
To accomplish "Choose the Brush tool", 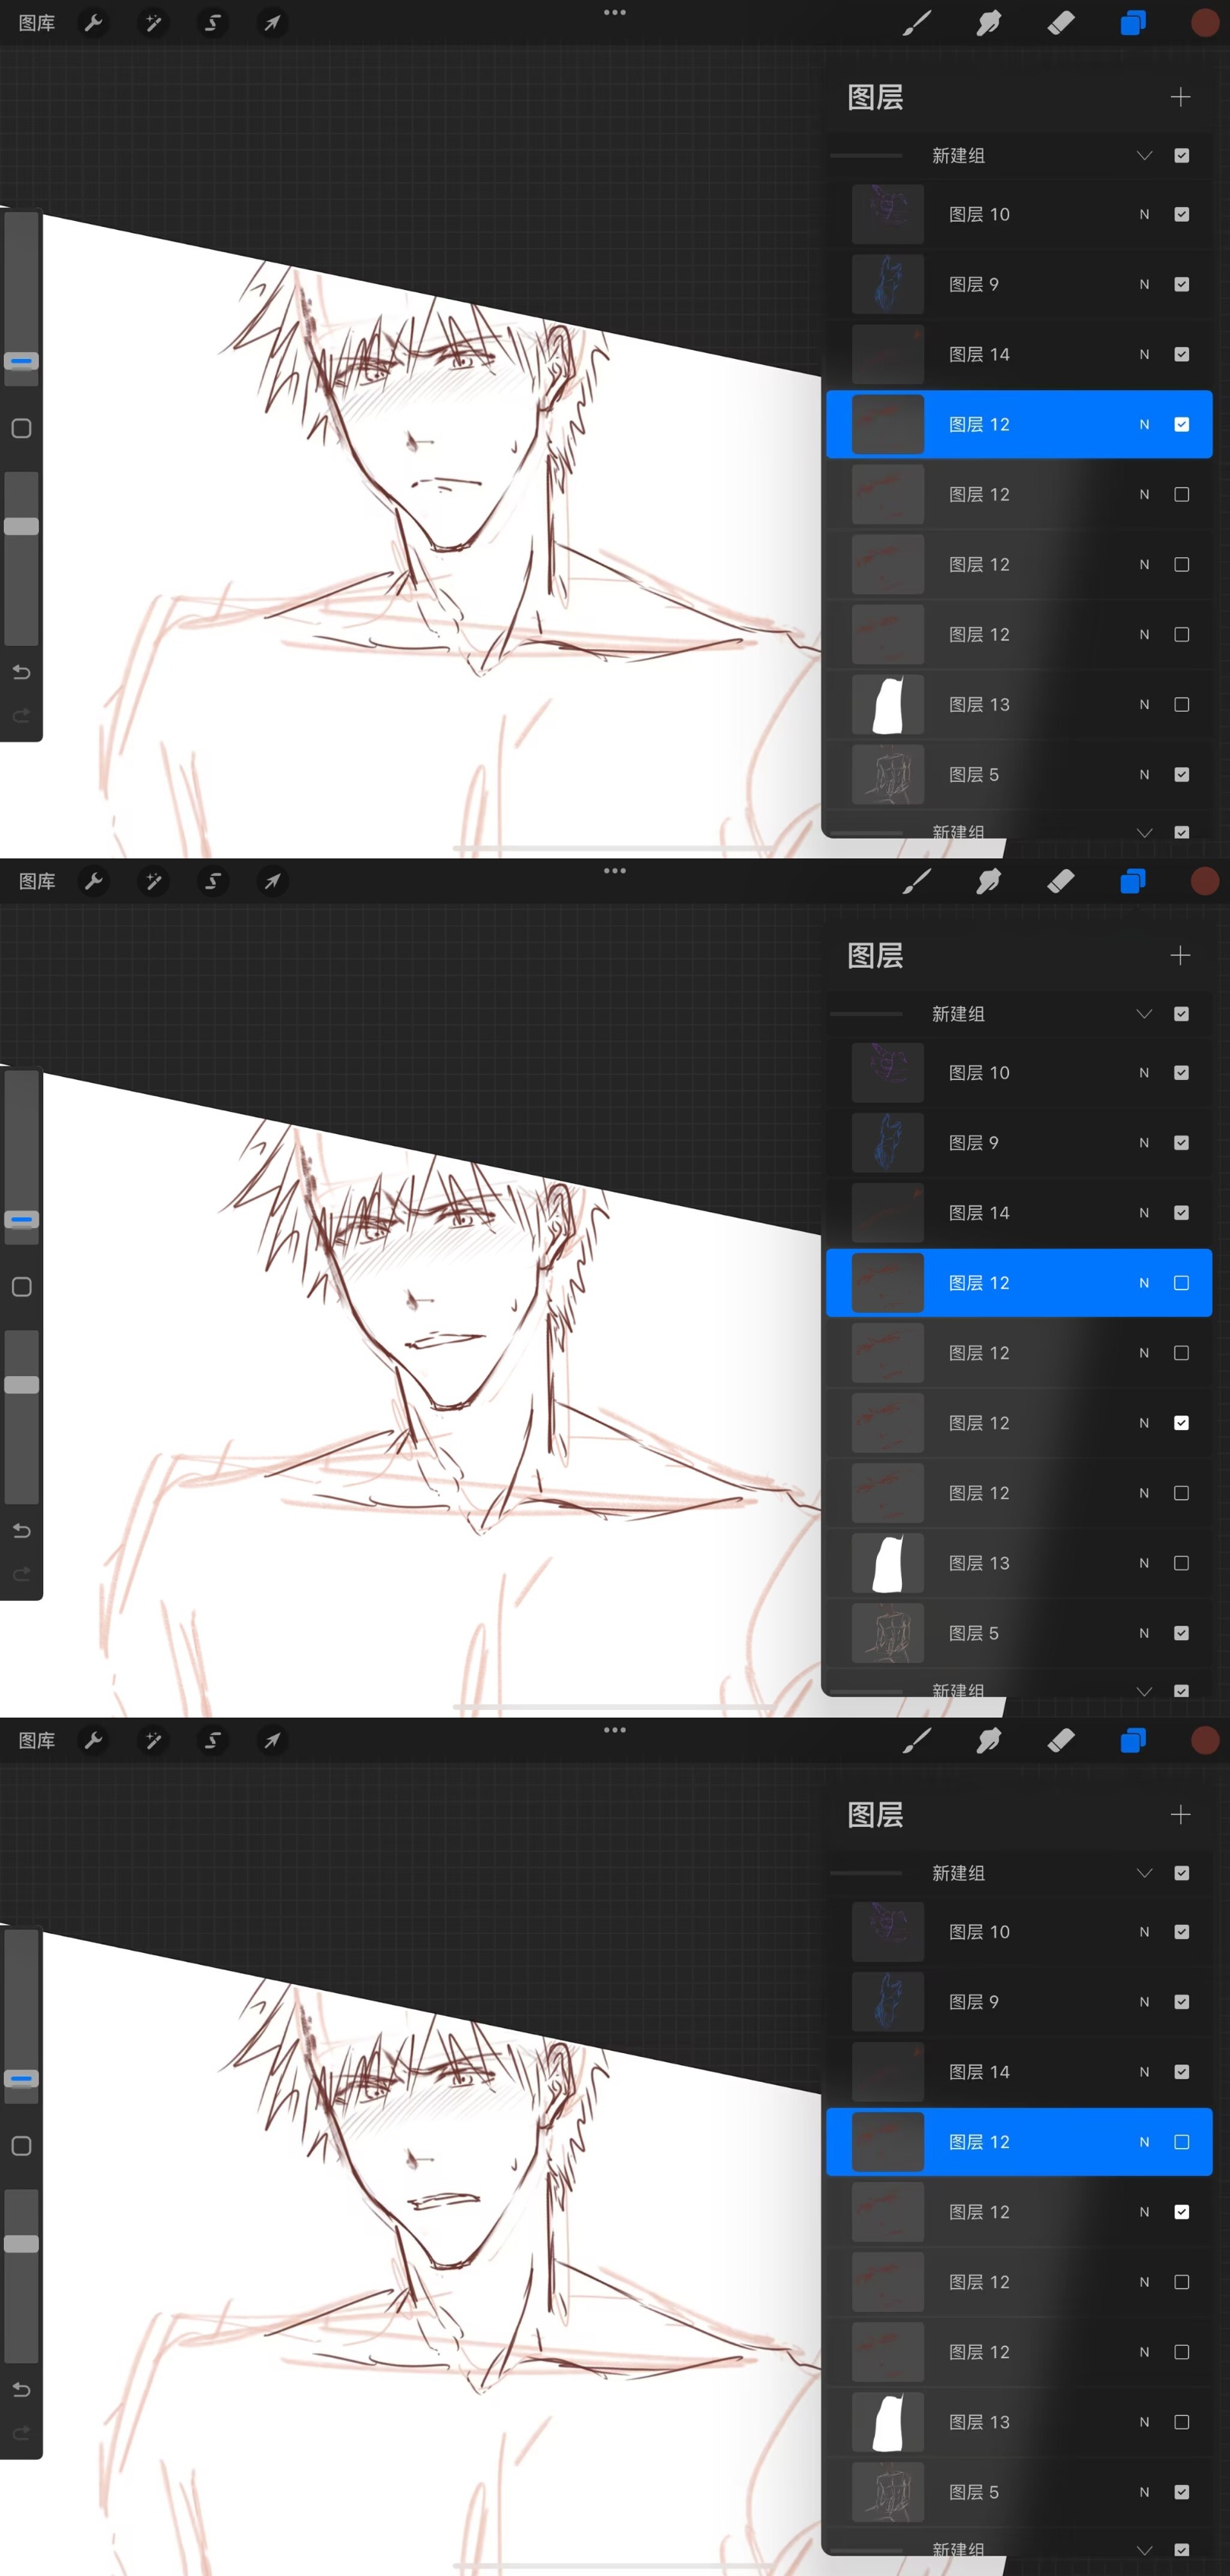I will click(916, 22).
